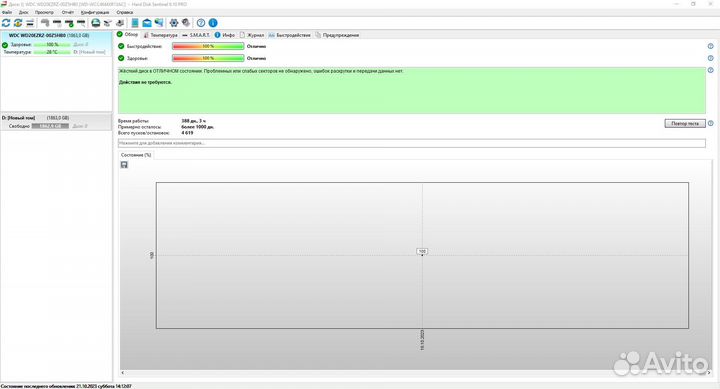Open the blue report document toolbar icon

[135, 23]
